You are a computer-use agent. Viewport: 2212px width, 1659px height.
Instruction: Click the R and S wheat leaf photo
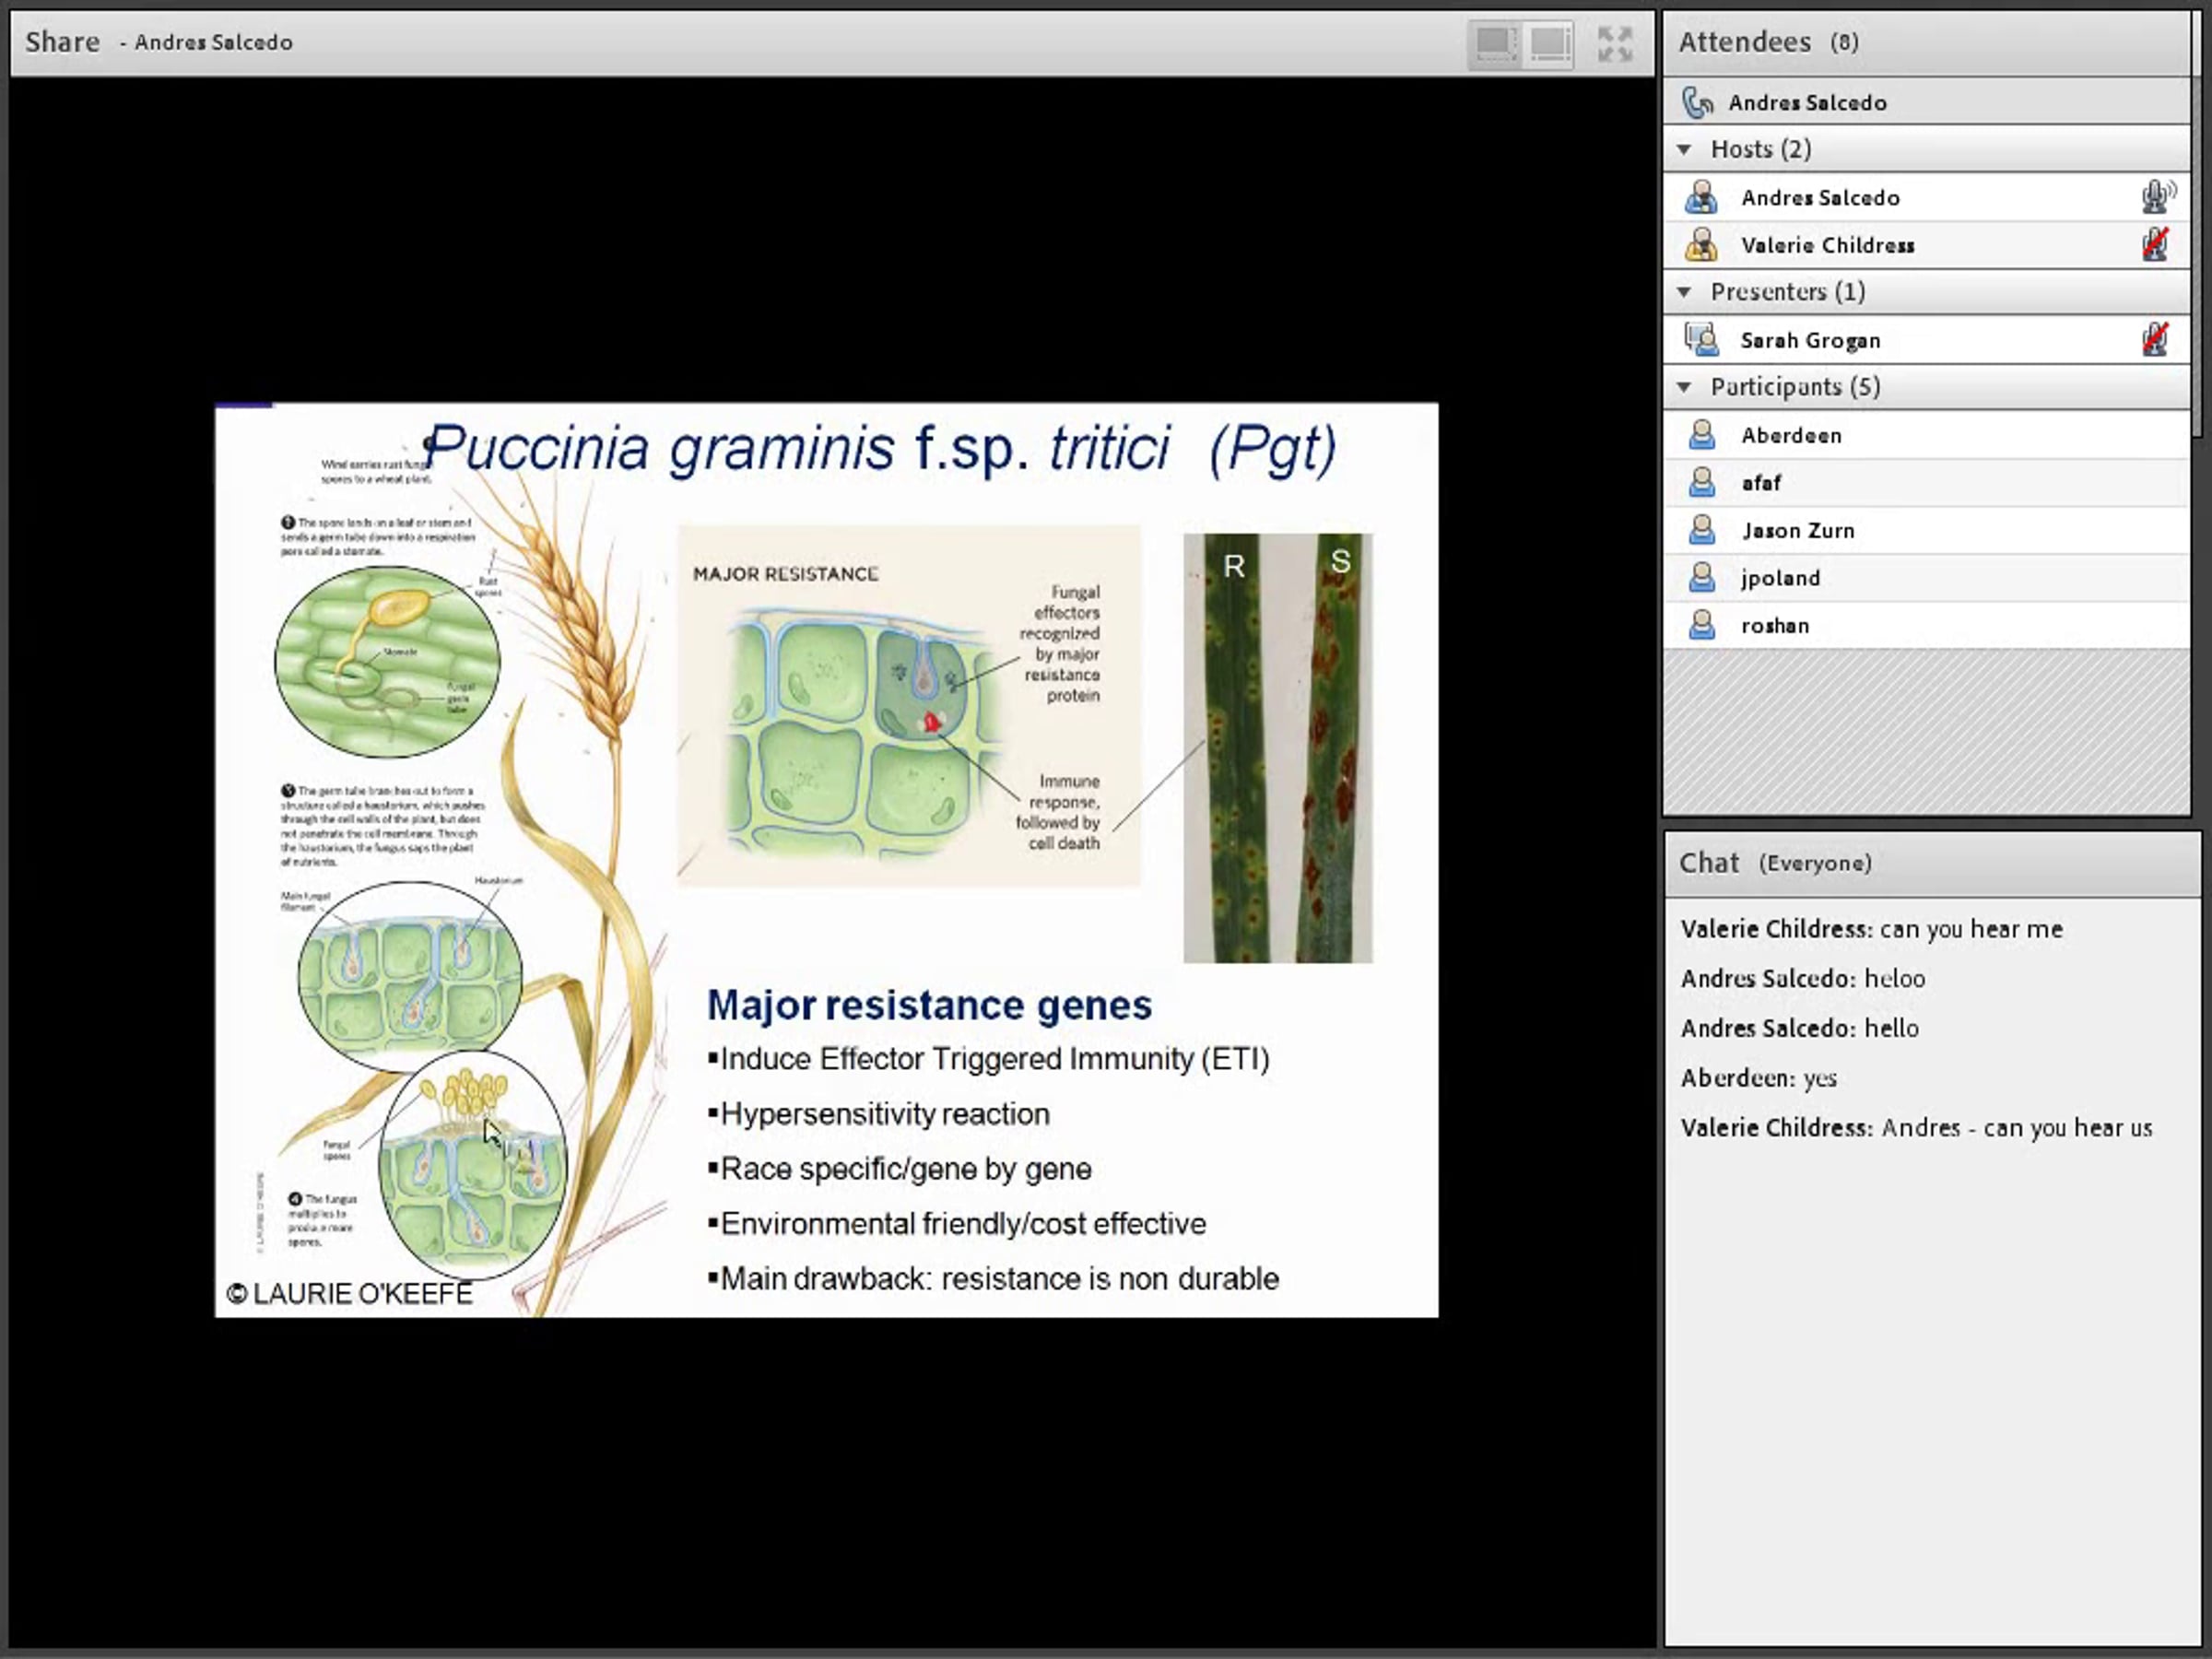1278,748
